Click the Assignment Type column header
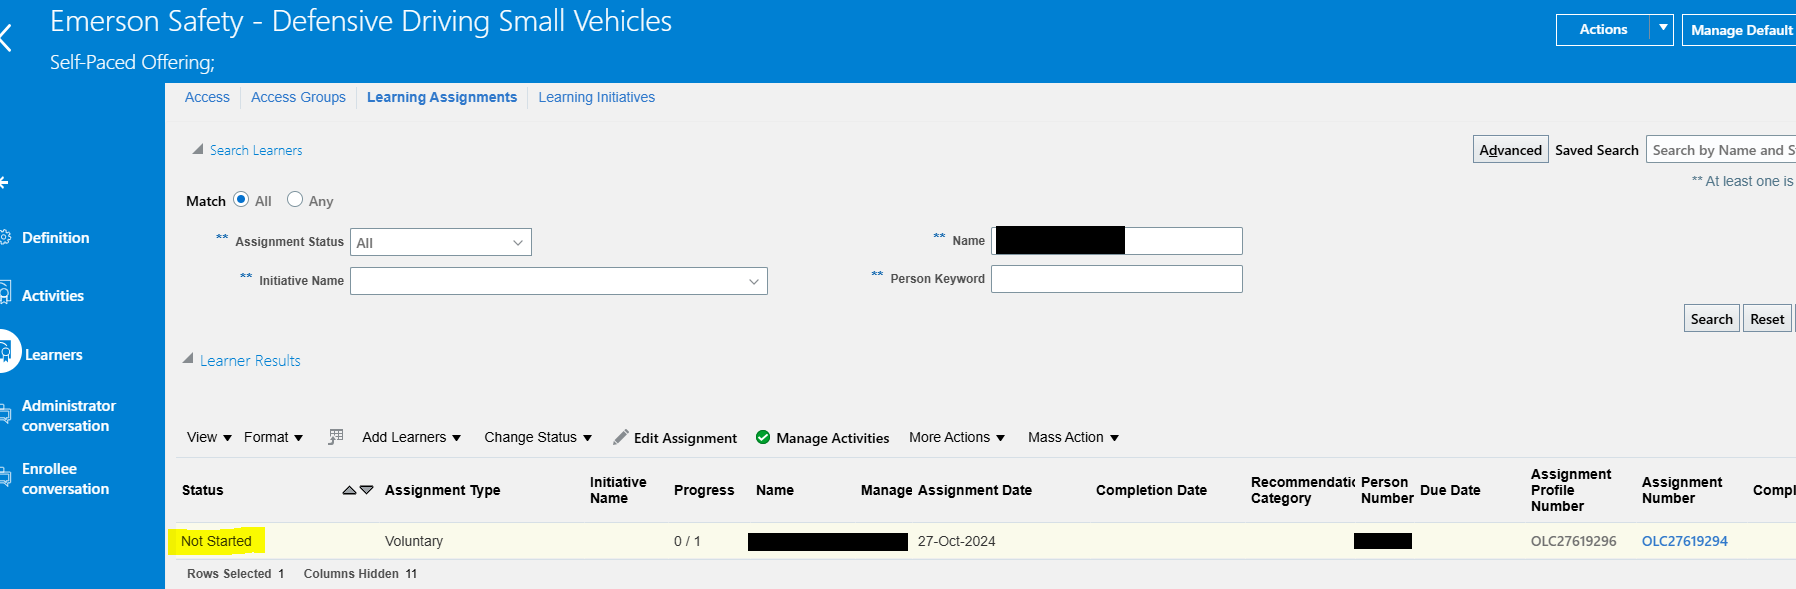 pos(442,490)
